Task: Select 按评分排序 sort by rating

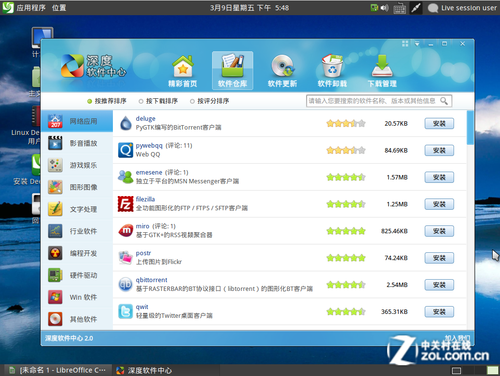Action: 210,101
